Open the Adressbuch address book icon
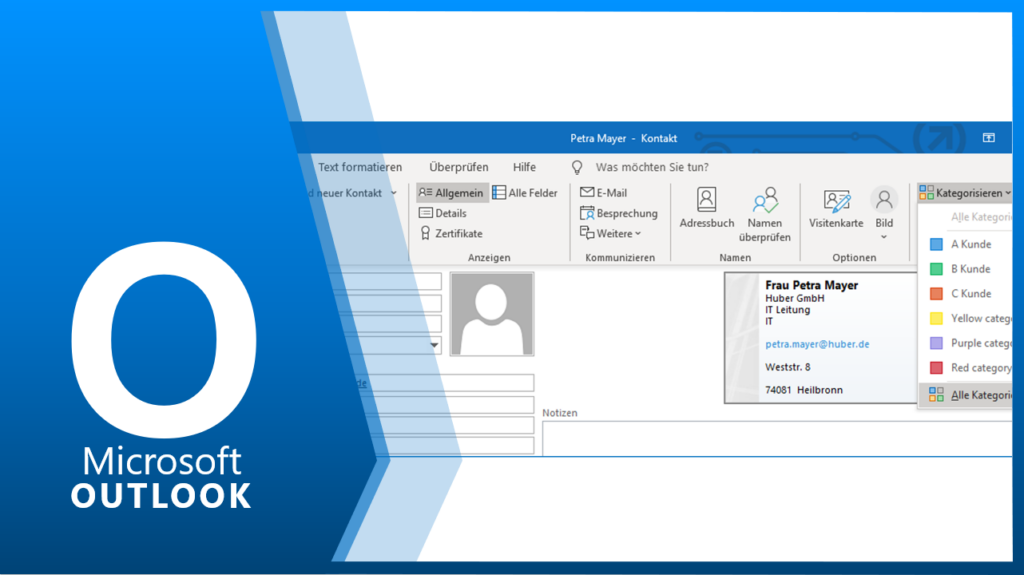Screen dimensions: 1024x575 [x=706, y=200]
